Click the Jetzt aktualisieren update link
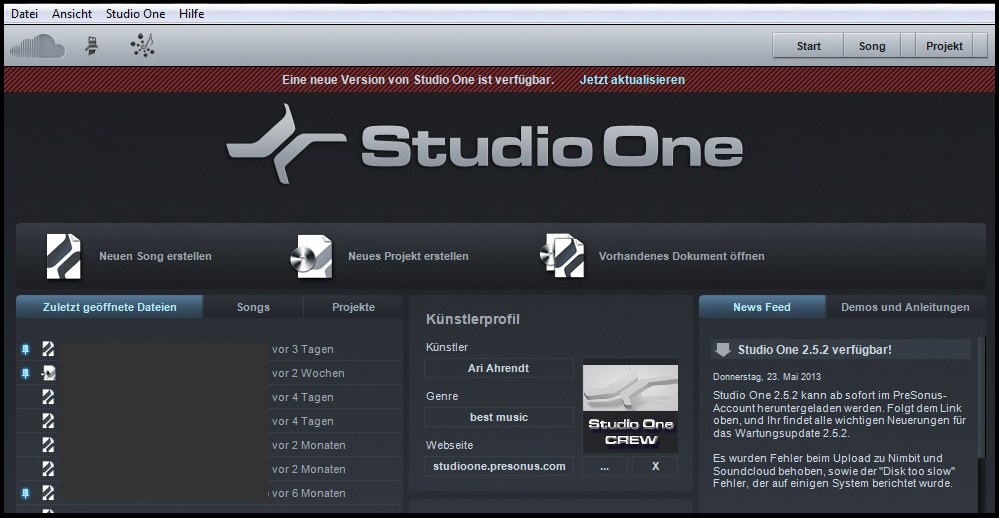Viewport: 999px width, 518px height. 632,80
